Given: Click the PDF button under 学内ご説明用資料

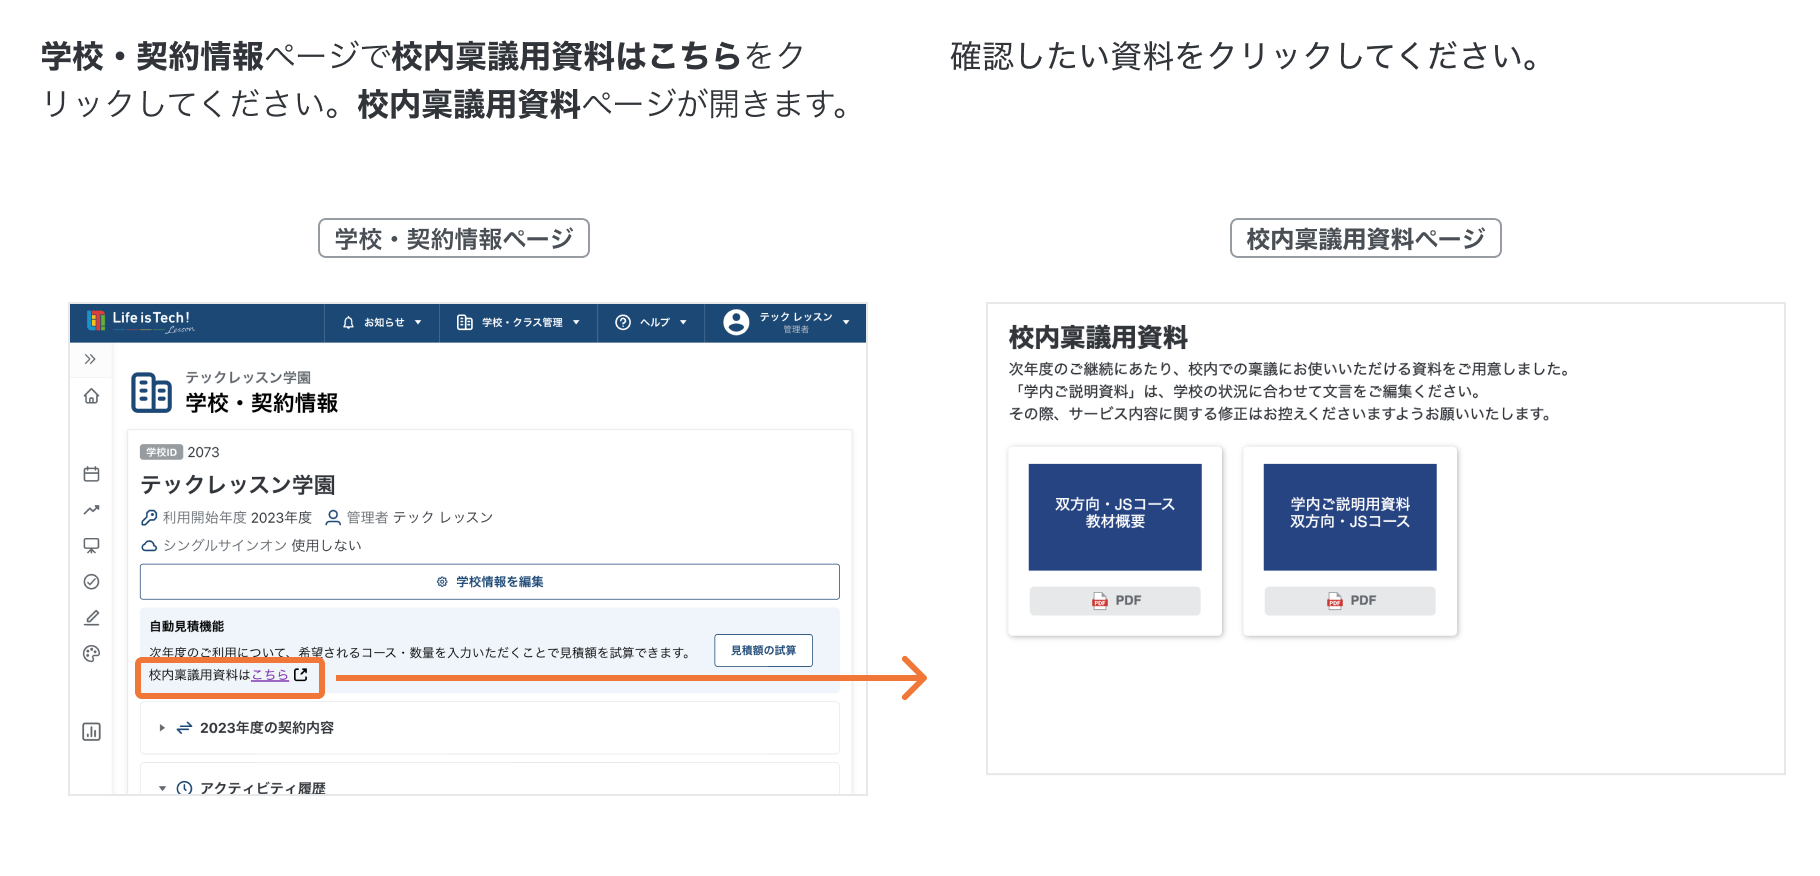Looking at the screenshot, I should (x=1349, y=601).
